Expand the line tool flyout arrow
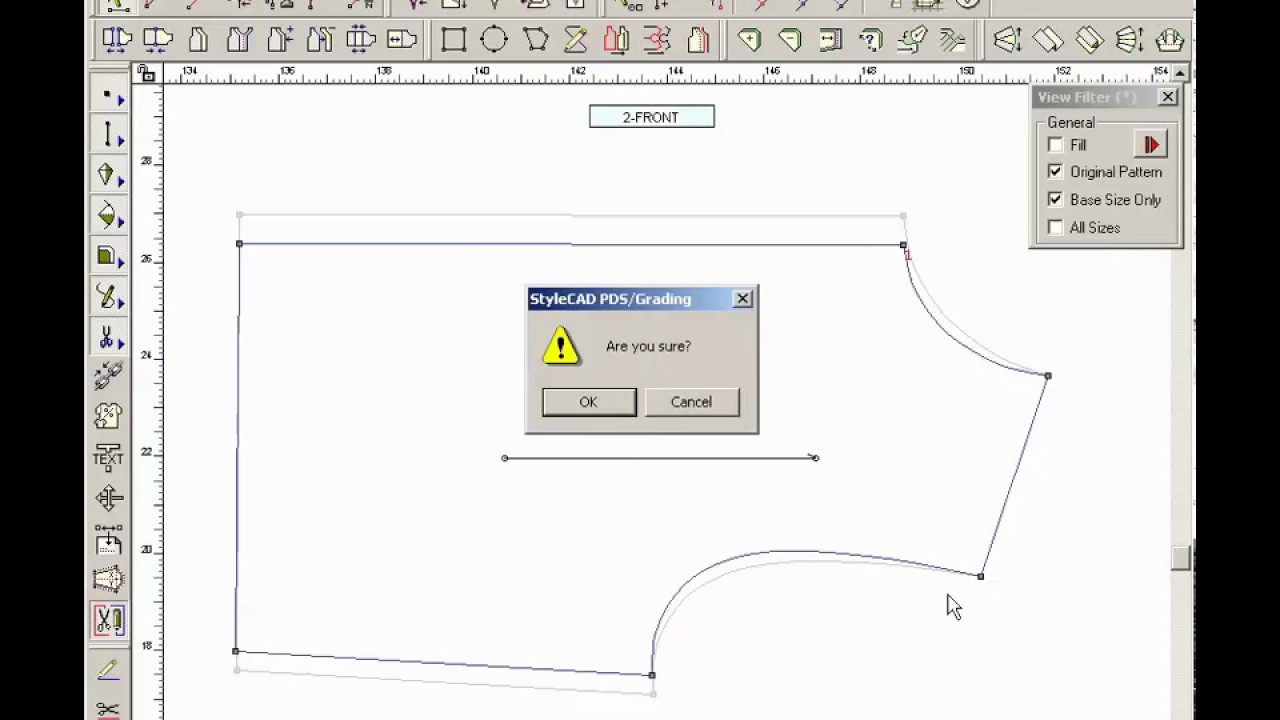This screenshot has width=1280, height=720. 121,140
